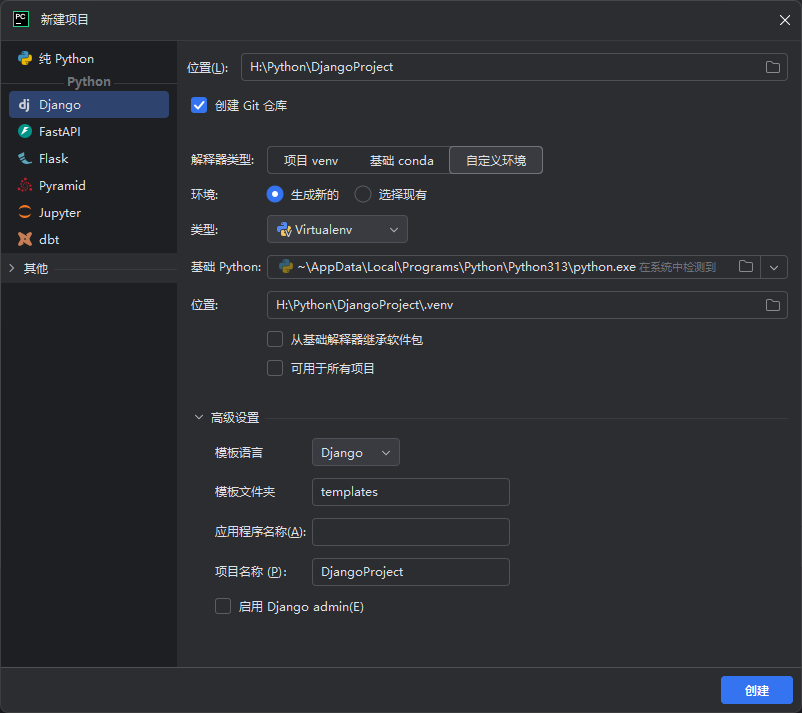802x713 pixels.
Task: Click the Flask sidebar icon
Action: (25, 159)
